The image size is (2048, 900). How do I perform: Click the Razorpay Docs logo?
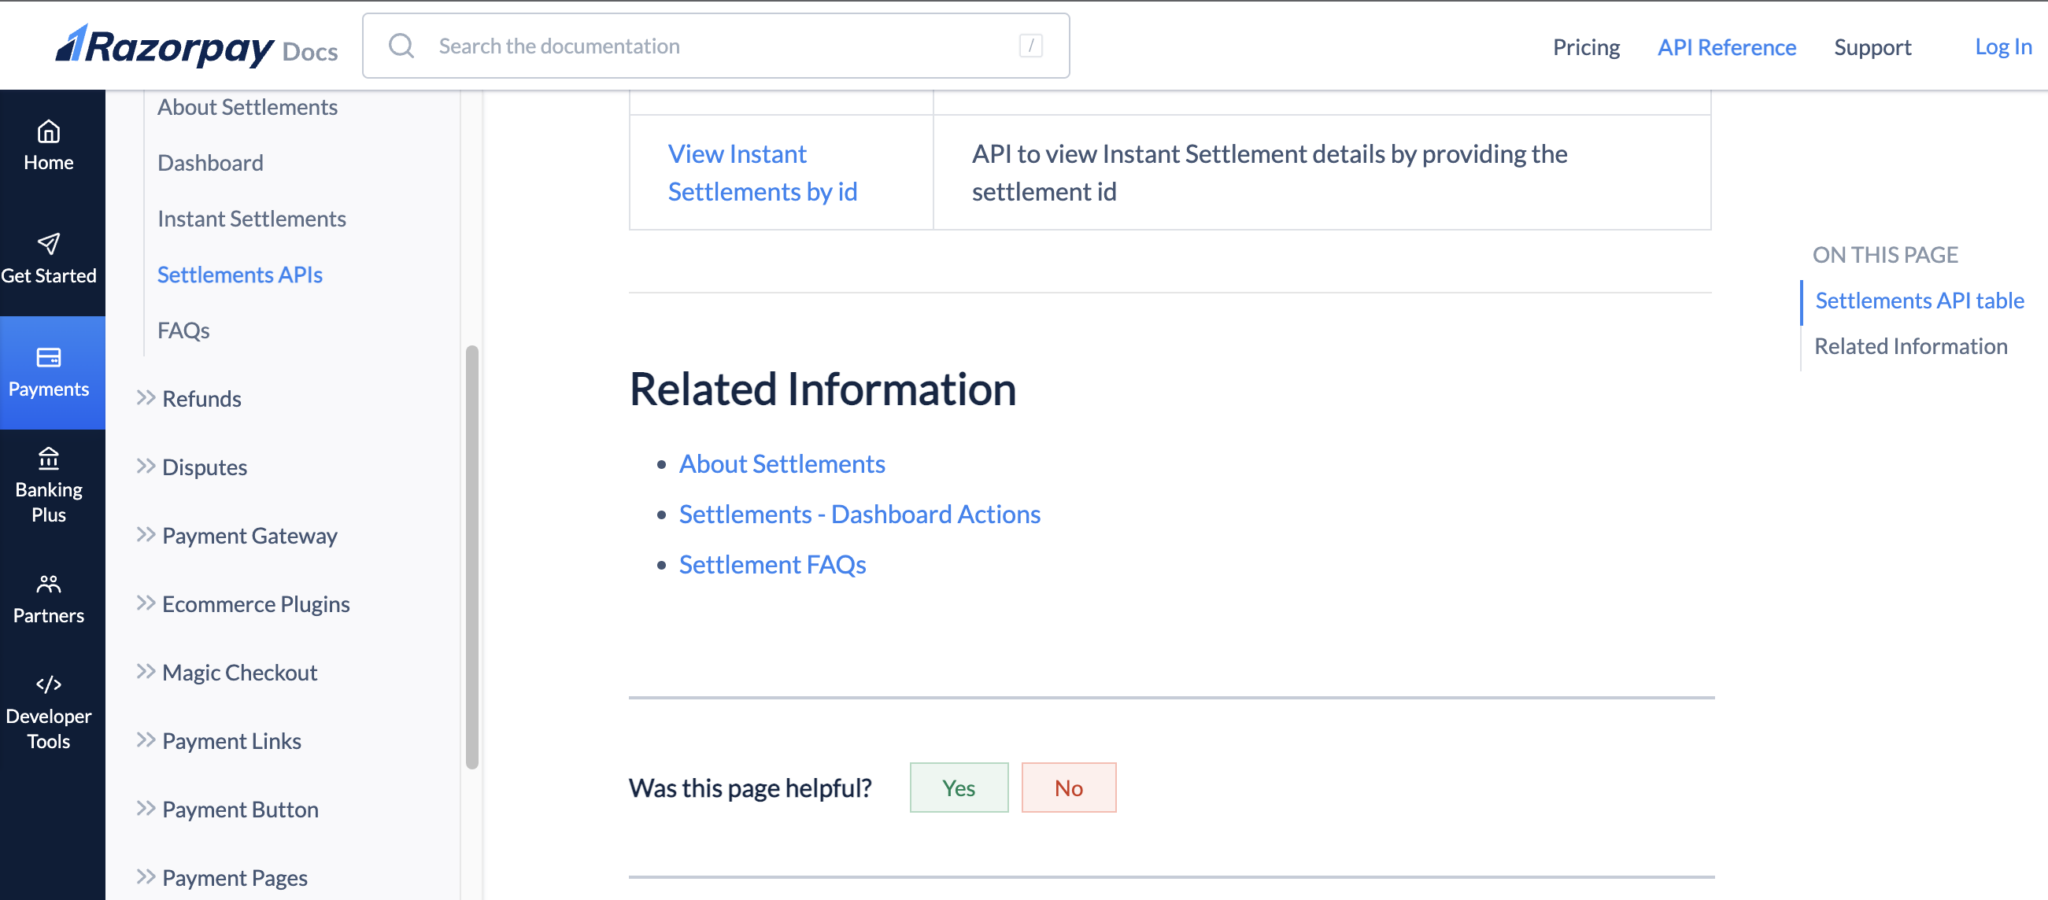(x=195, y=45)
